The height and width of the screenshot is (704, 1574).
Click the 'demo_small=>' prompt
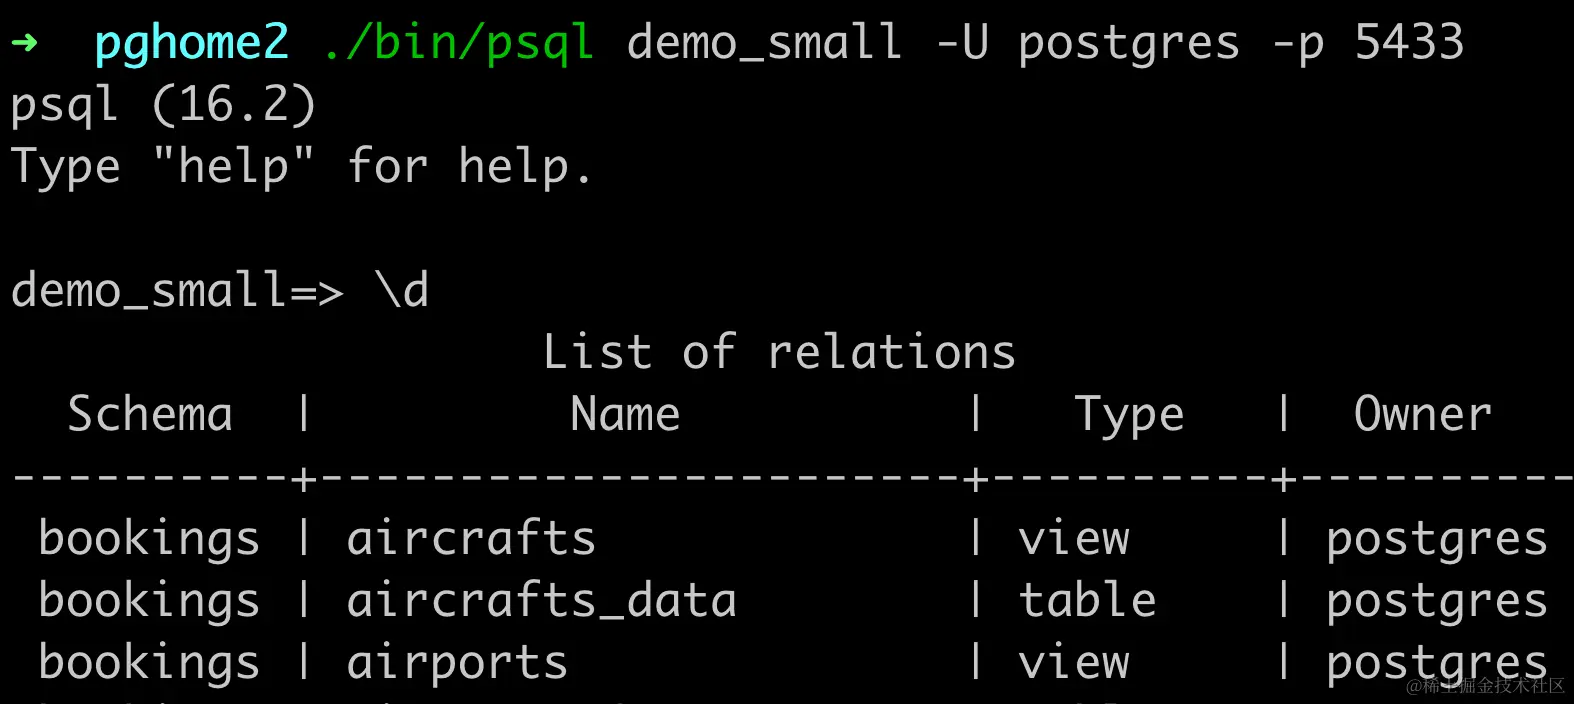click(x=177, y=291)
